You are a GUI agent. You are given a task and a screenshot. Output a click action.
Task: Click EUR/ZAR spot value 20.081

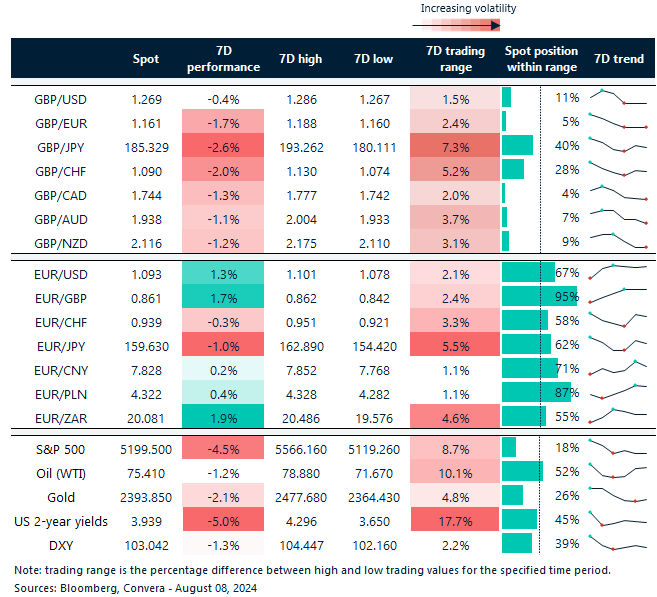click(x=146, y=419)
